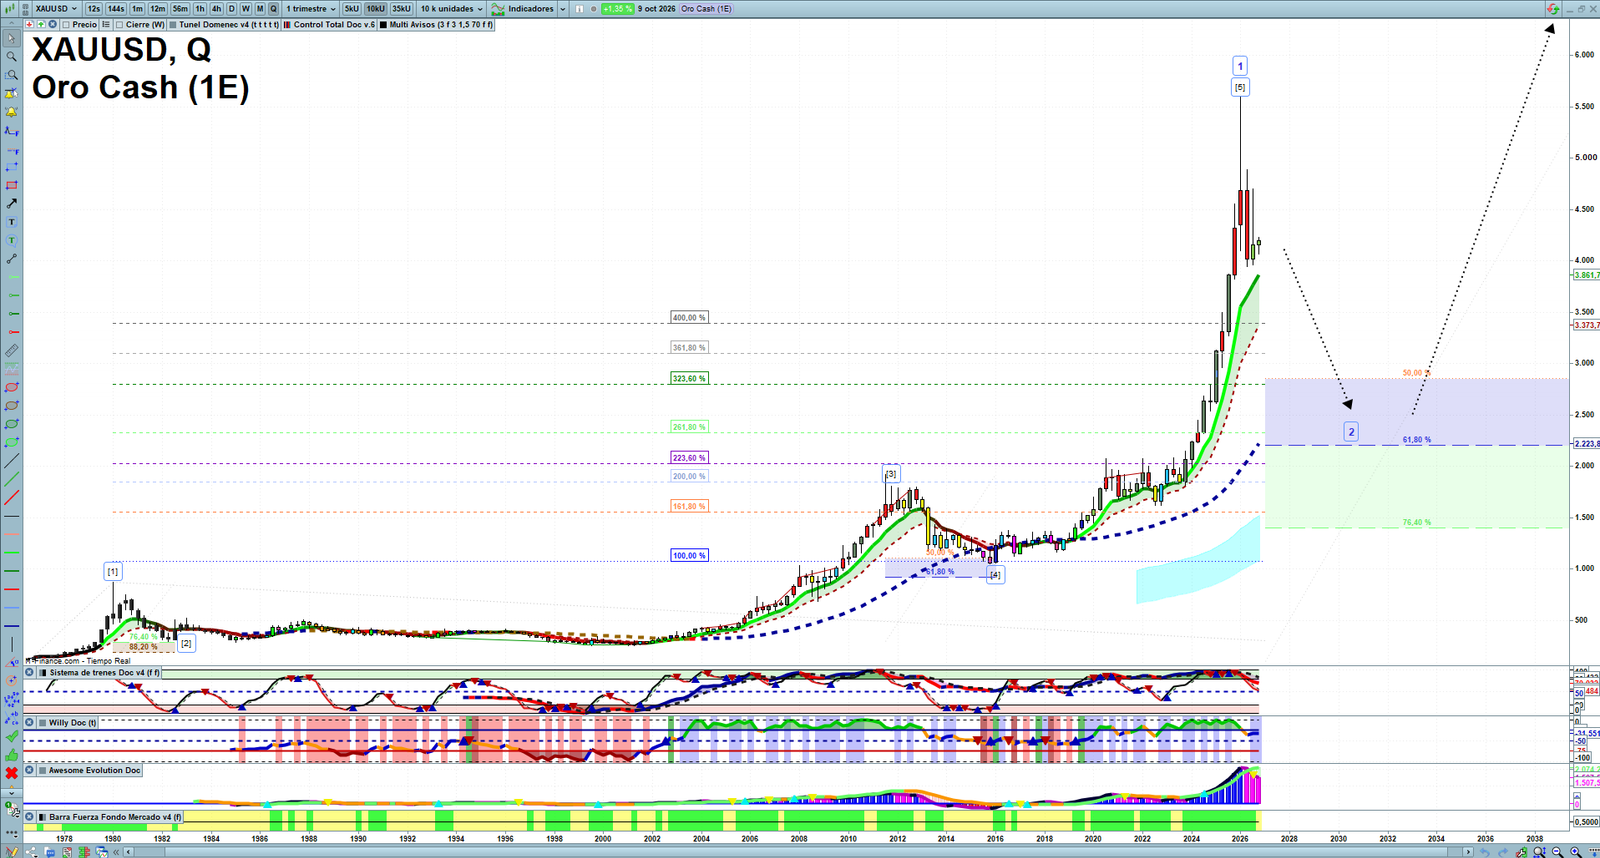Viewport: 1600px width, 858px height.
Task: Open the 10 k unidades dropdown
Action: (x=452, y=9)
